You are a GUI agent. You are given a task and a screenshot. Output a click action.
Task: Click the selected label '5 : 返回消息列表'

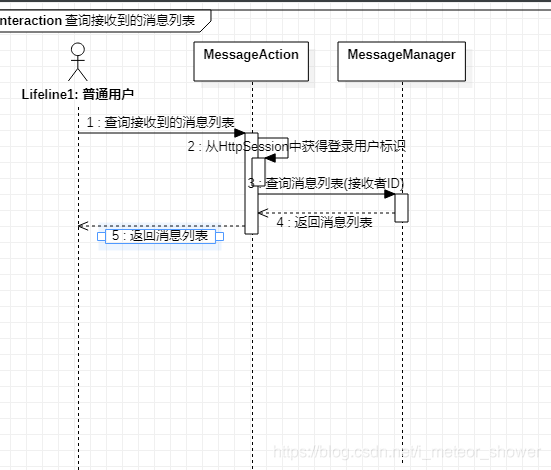(x=160, y=236)
